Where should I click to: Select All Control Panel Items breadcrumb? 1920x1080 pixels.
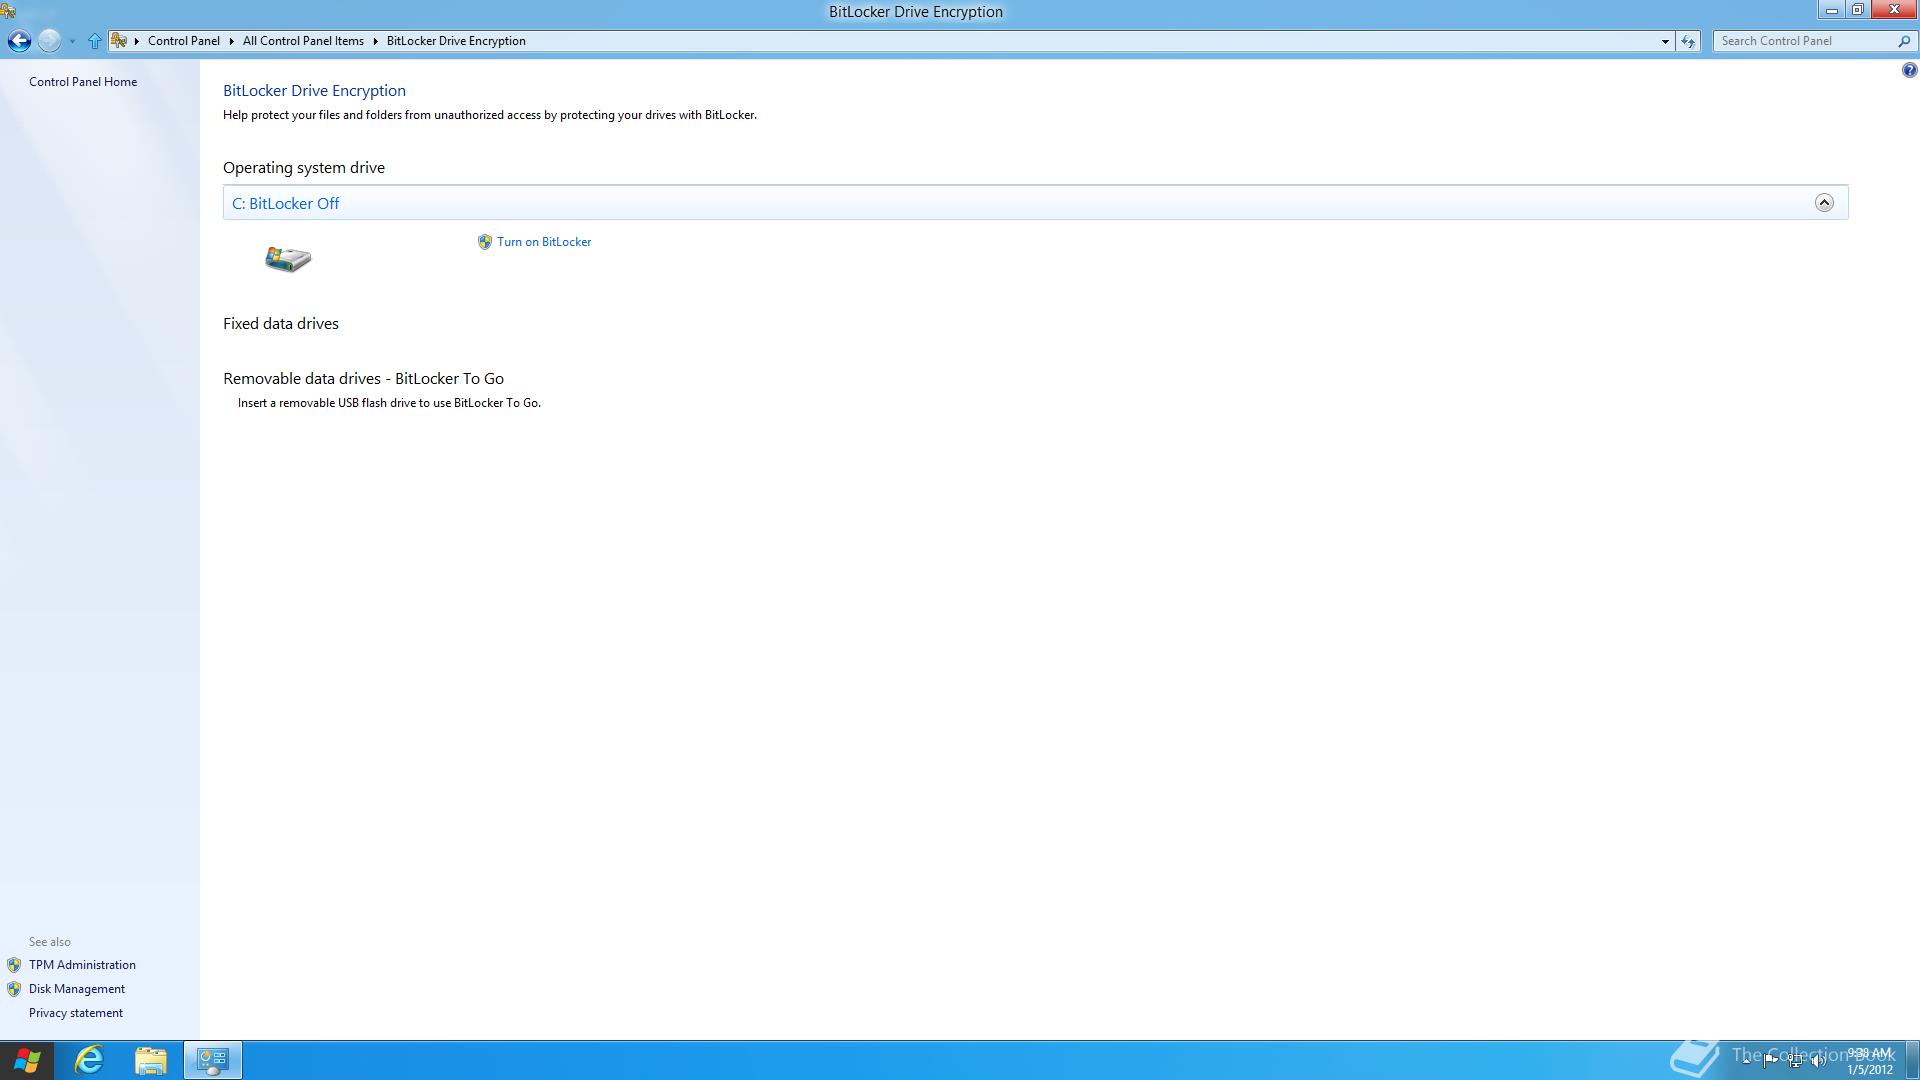point(303,41)
